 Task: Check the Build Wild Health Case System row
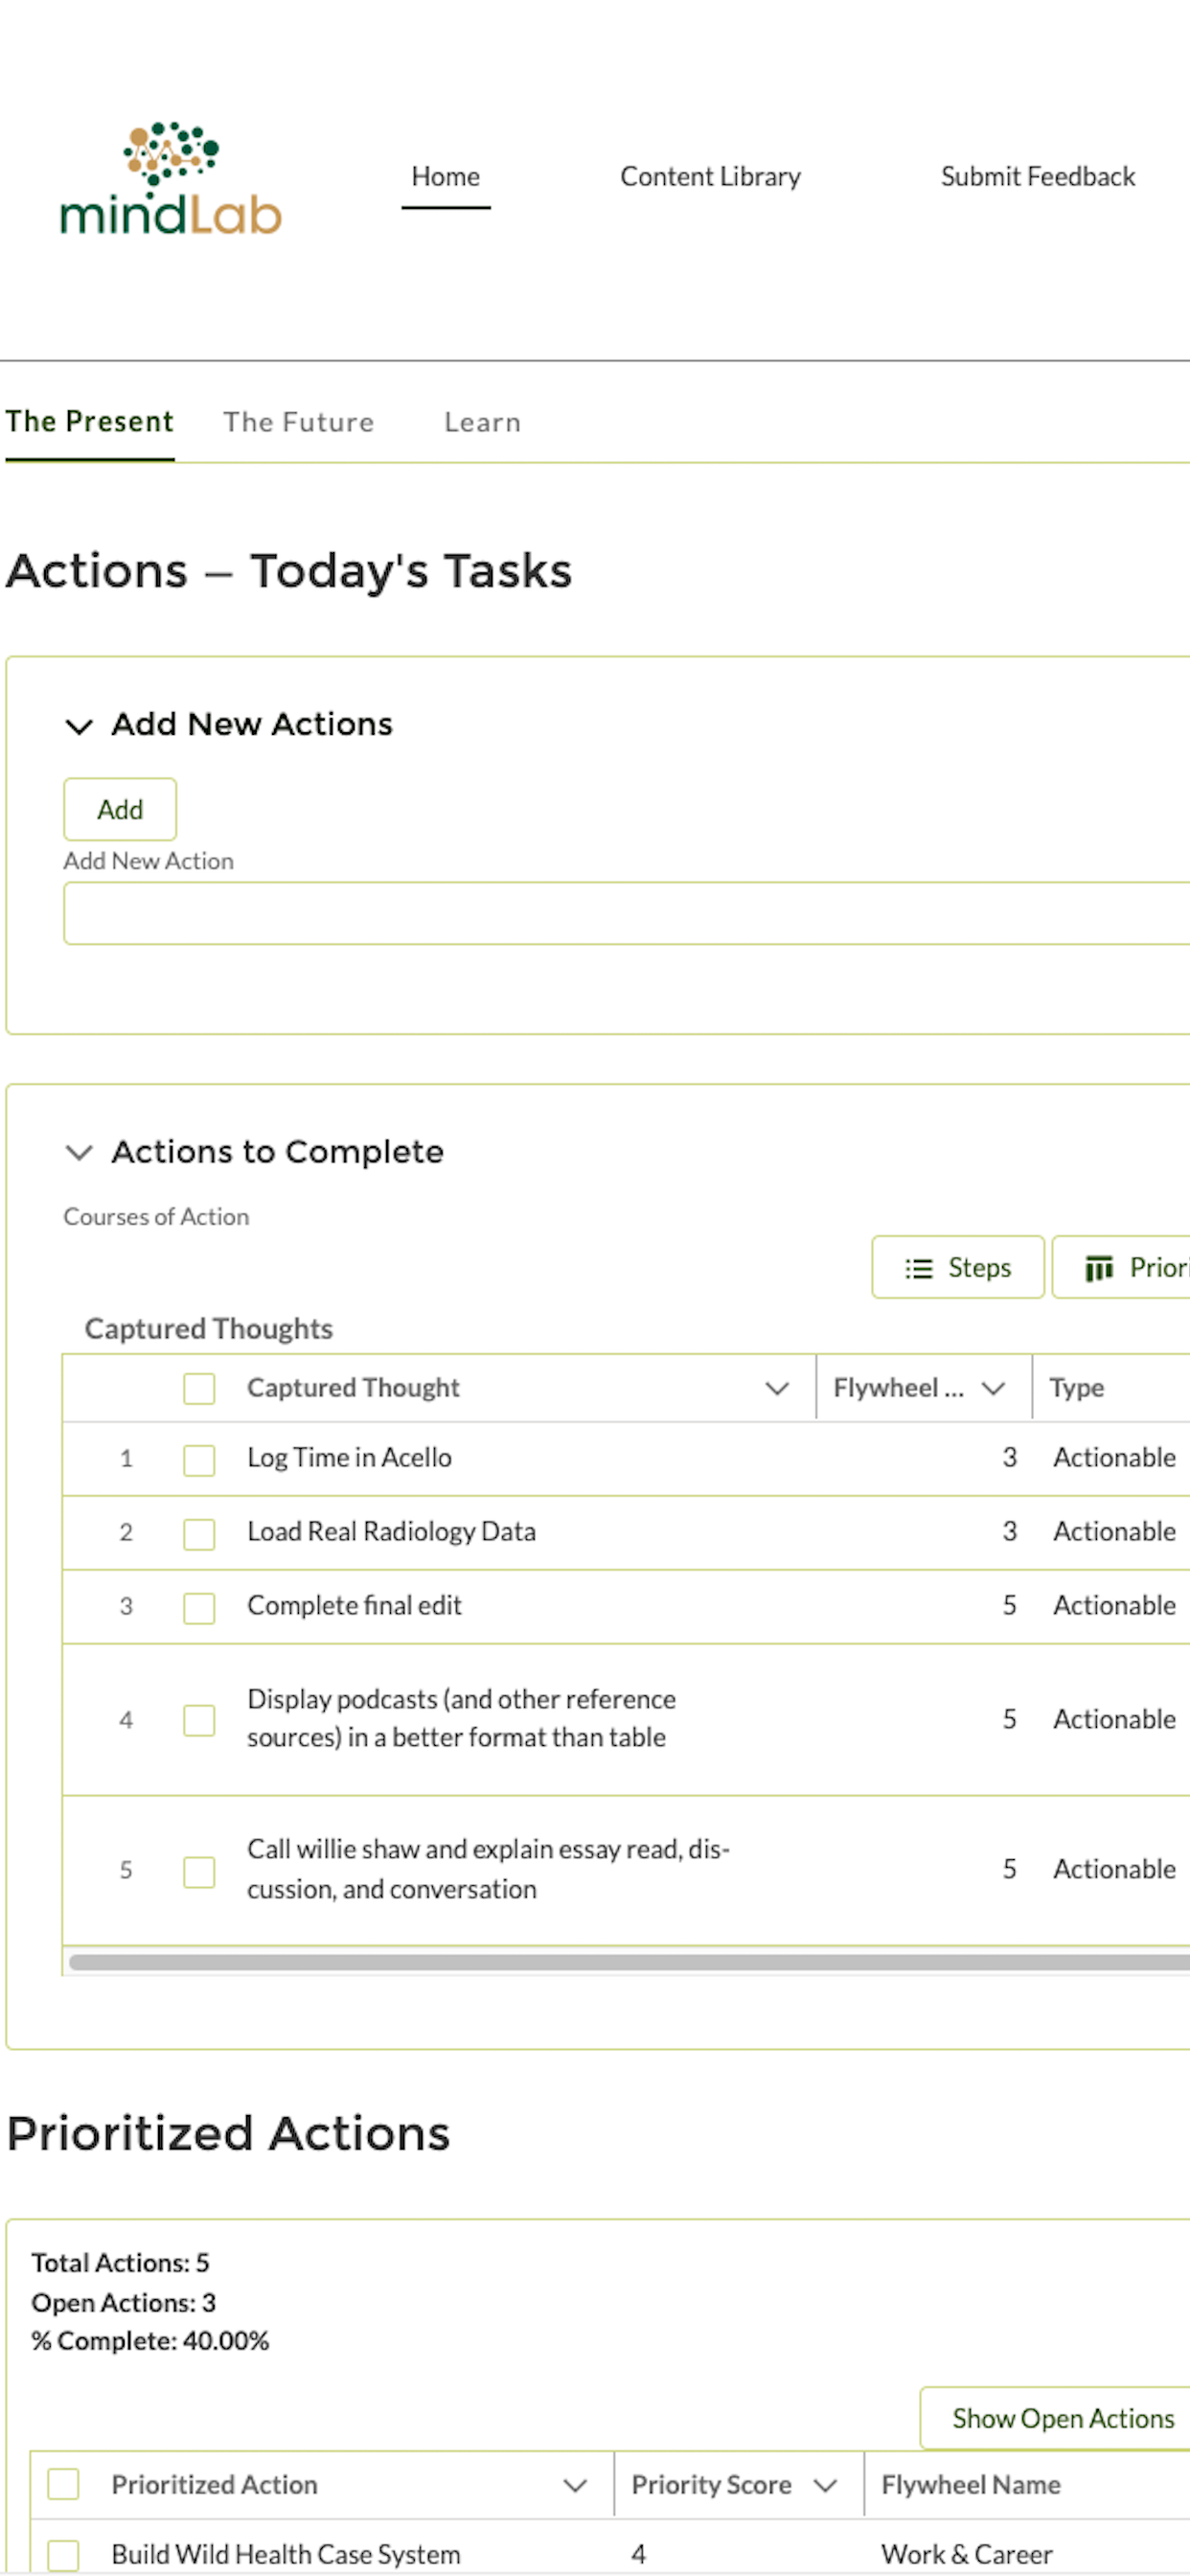[64, 2554]
